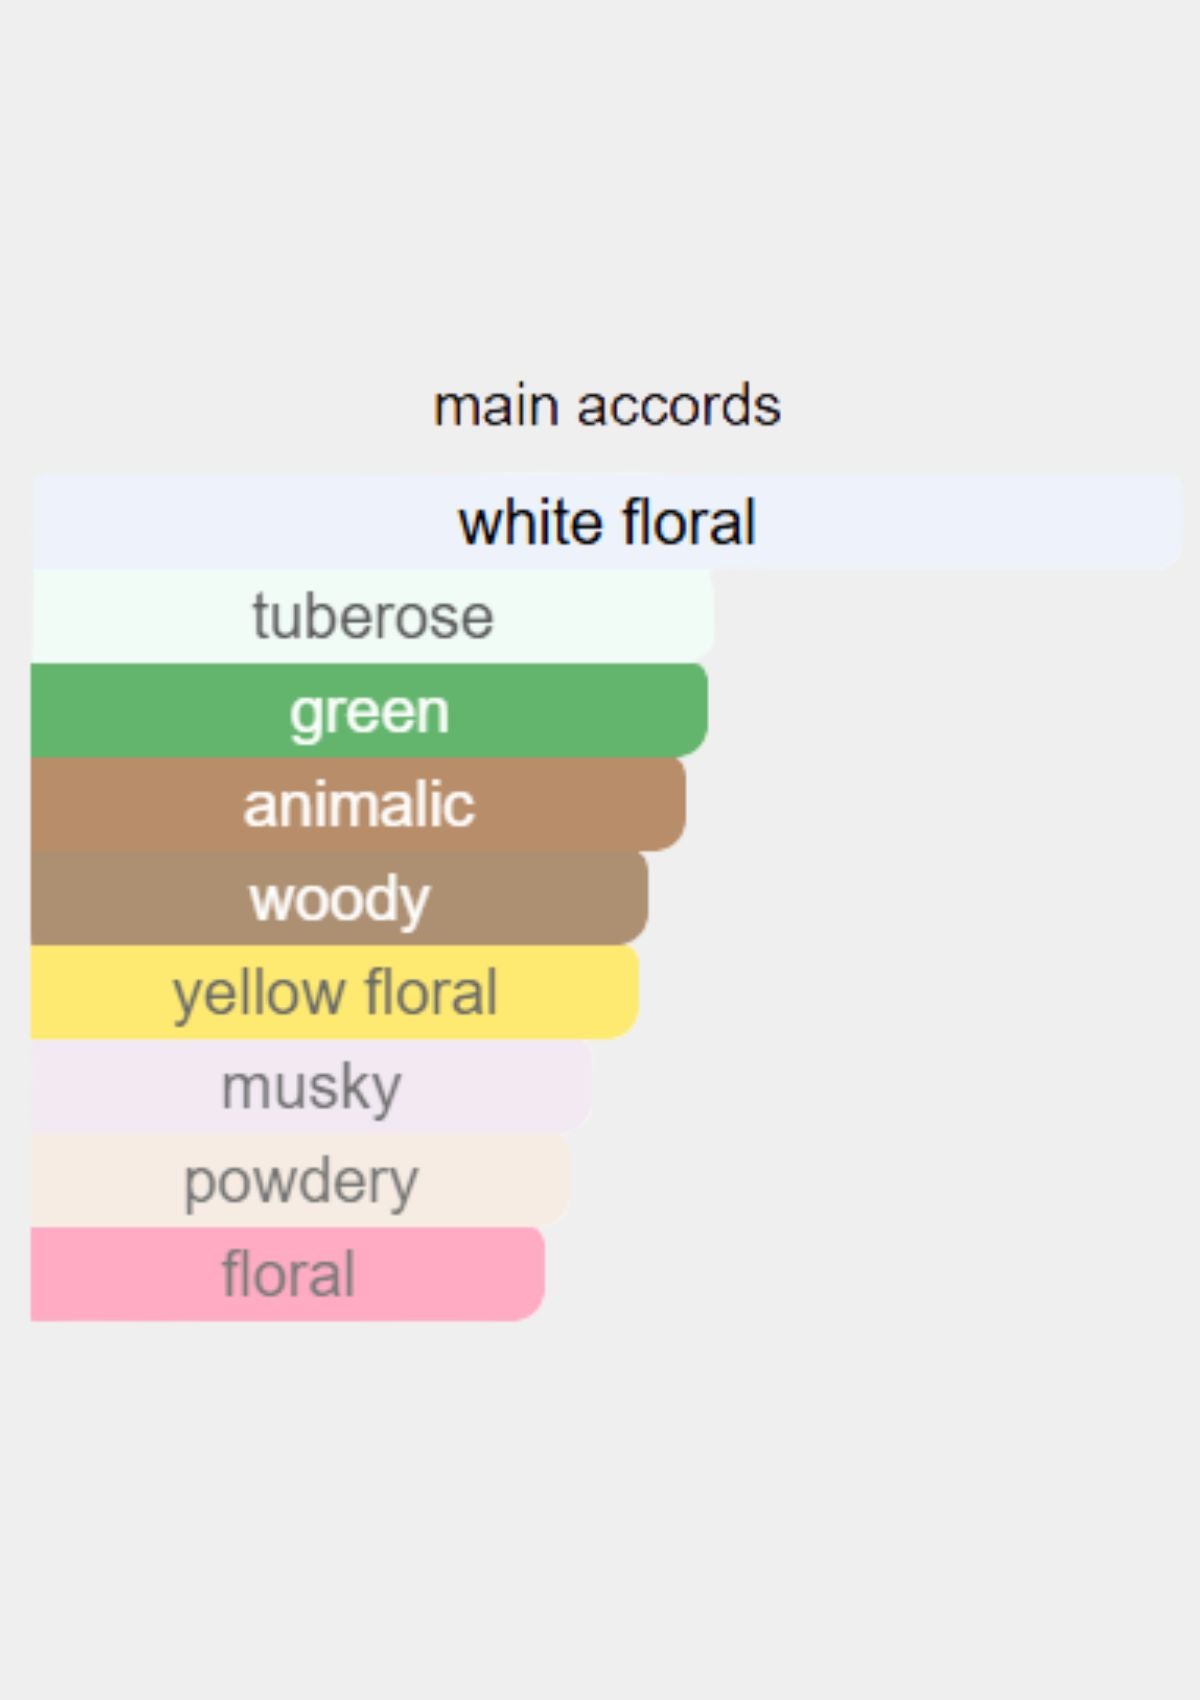Viewport: 1200px width, 1700px height.
Task: Select the tuberose accord bar
Action: click(372, 616)
